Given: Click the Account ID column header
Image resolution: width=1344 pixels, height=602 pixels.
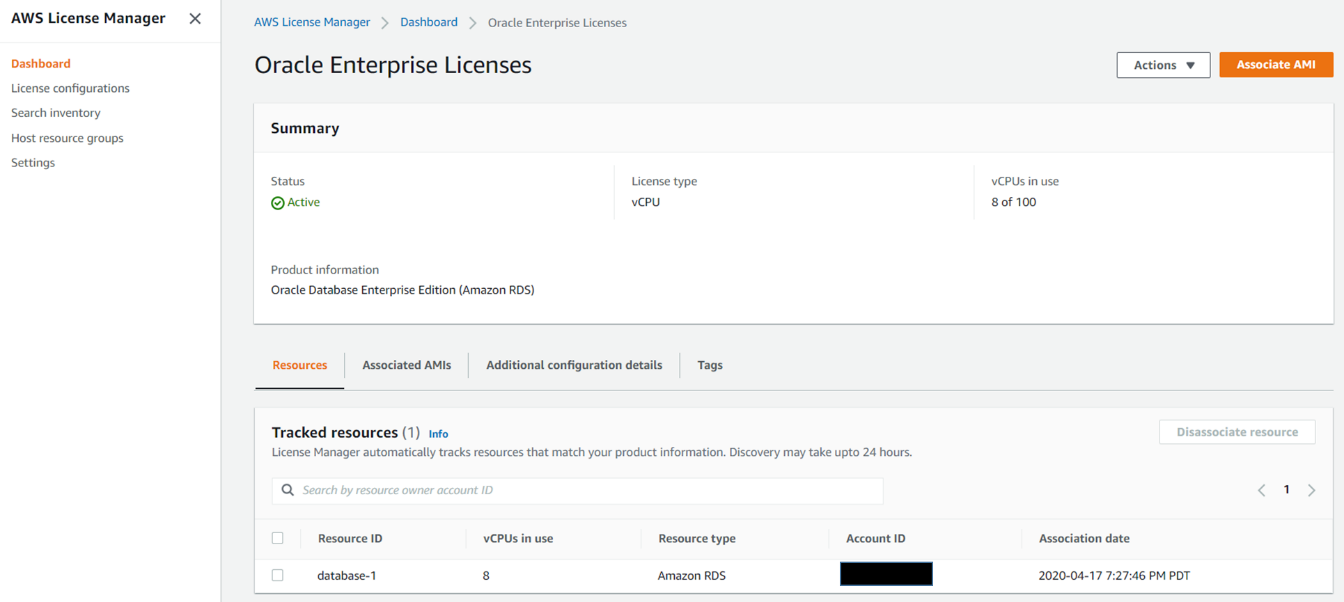Looking at the screenshot, I should click(x=876, y=538).
